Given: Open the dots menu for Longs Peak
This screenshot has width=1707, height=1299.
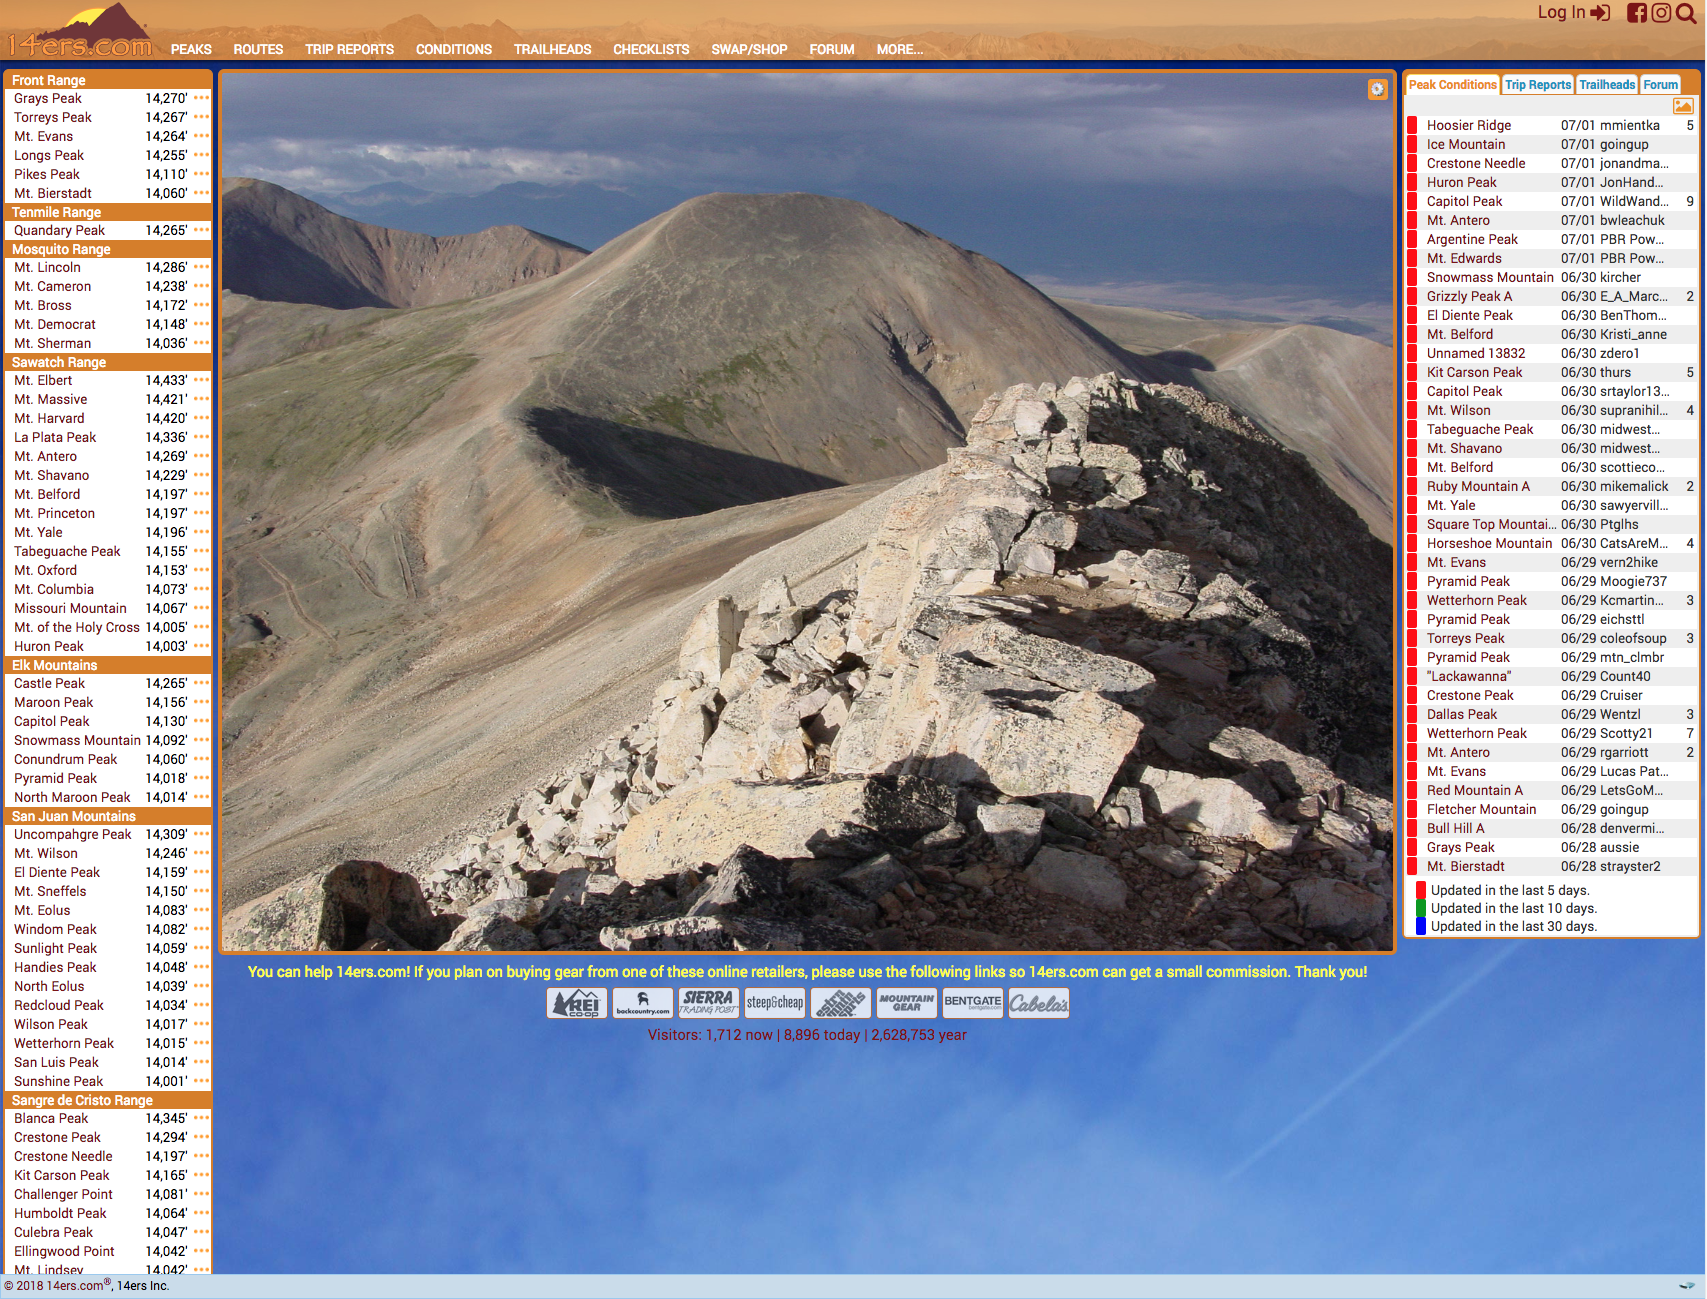Looking at the screenshot, I should pos(202,155).
